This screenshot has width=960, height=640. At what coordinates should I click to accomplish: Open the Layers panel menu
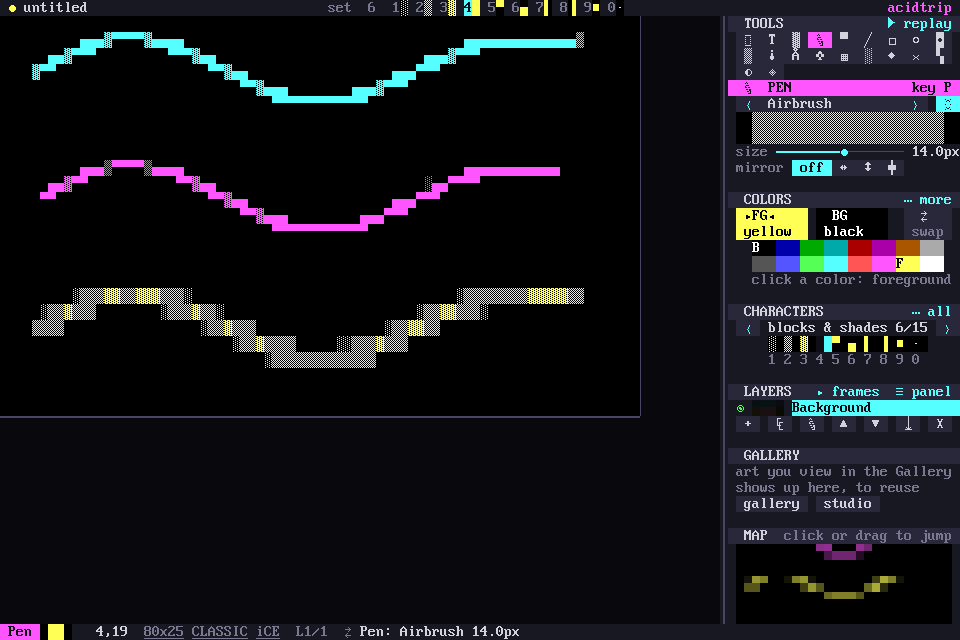pos(923,392)
